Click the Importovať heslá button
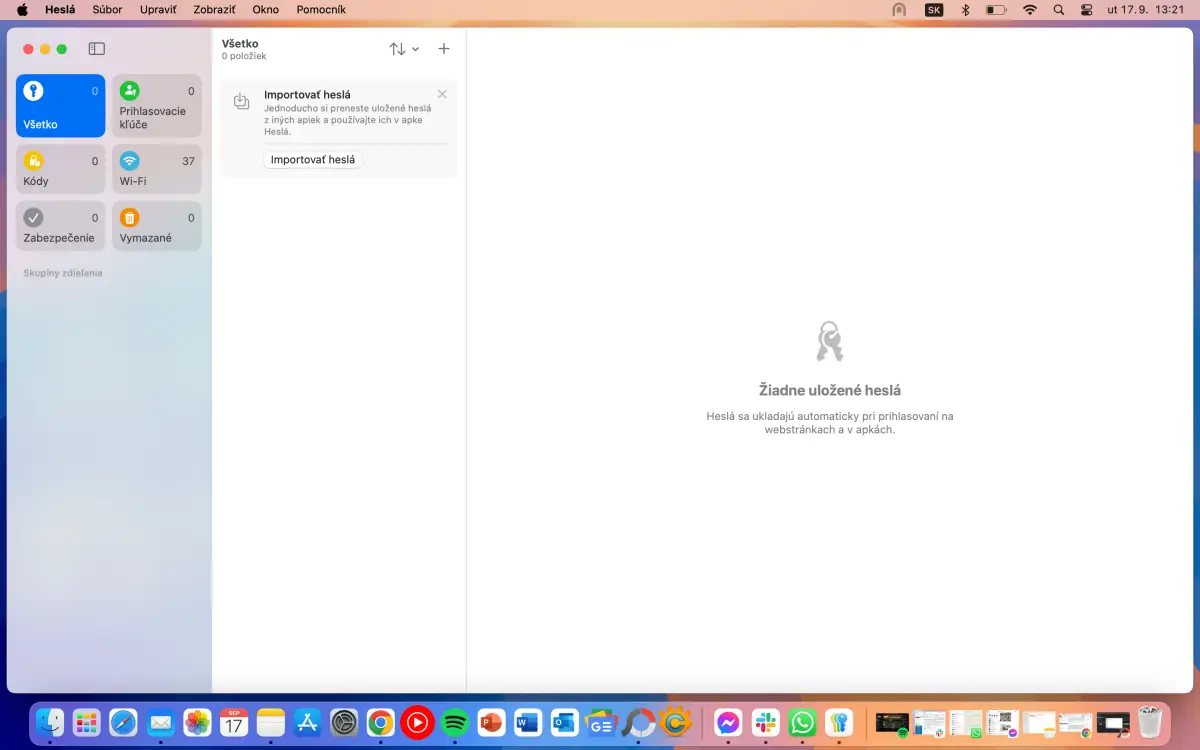Image resolution: width=1200 pixels, height=750 pixels. [x=313, y=160]
